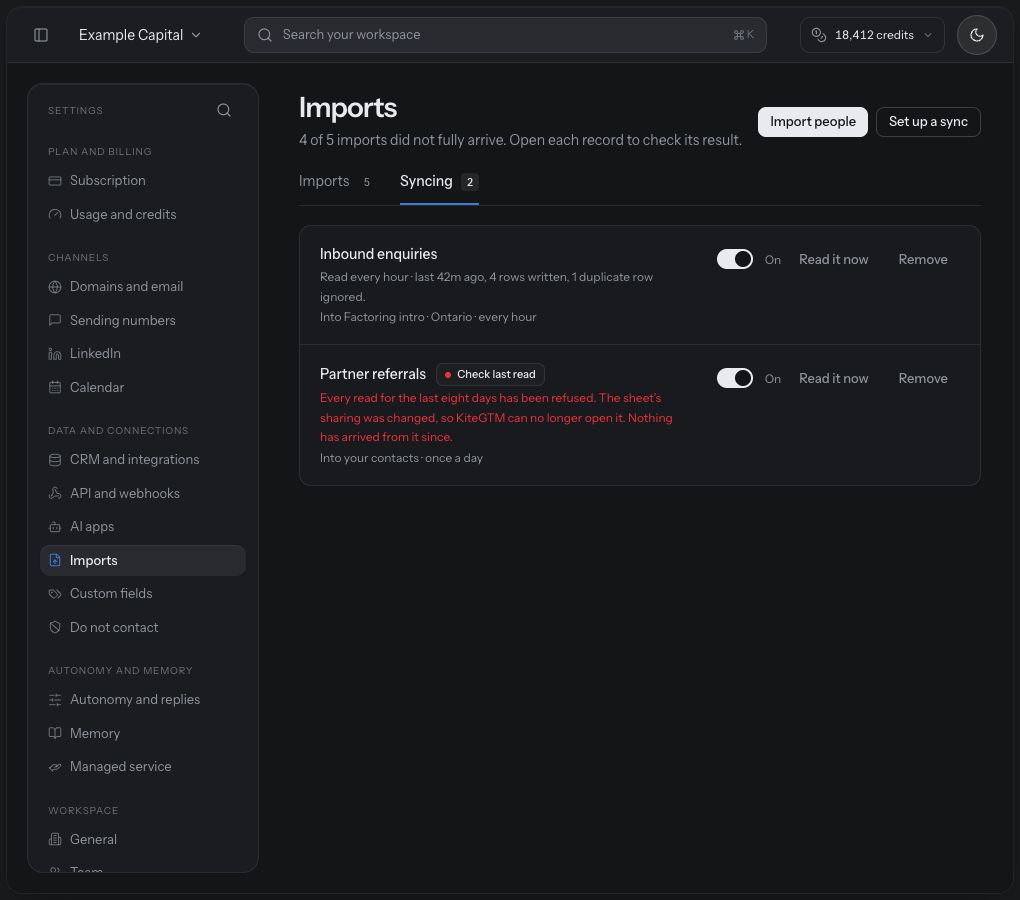Click the Domains and email globe icon

[x=55, y=287]
